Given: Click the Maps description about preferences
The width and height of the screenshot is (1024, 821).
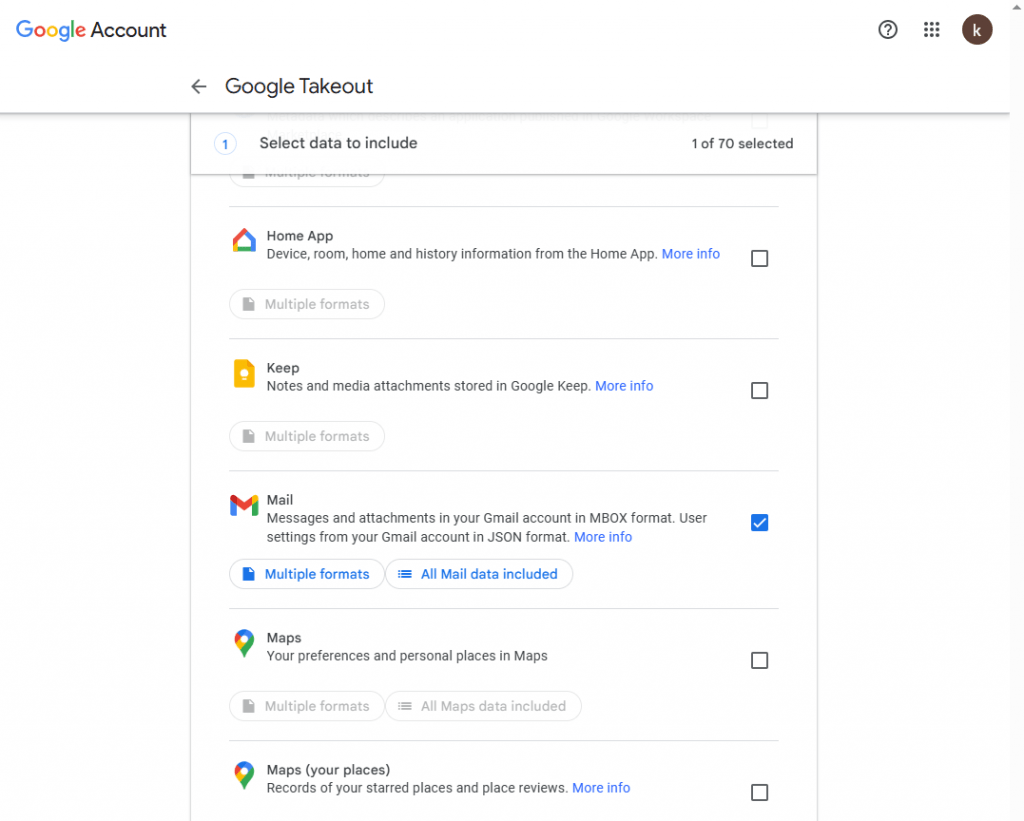Looking at the screenshot, I should 407,656.
